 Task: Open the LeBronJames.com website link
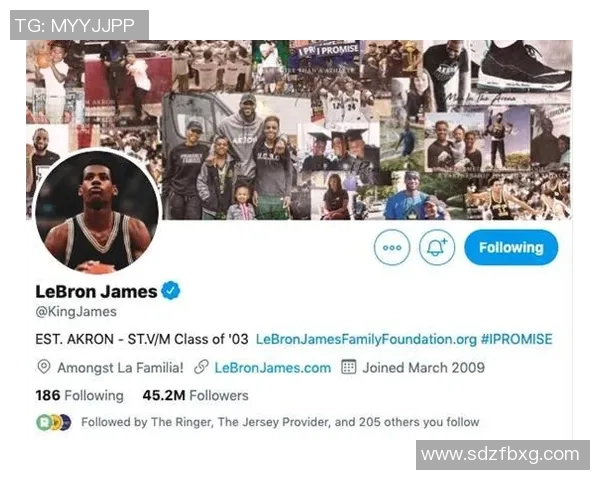tap(272, 368)
